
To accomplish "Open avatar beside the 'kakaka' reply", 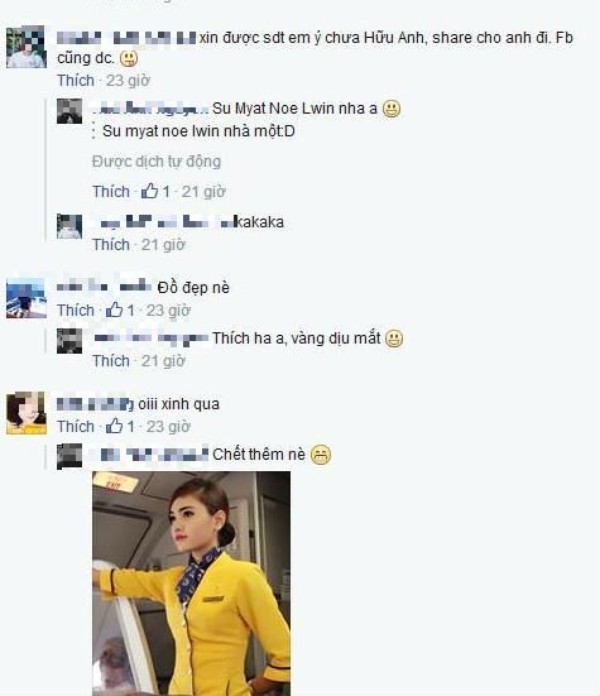I will click(70, 226).
